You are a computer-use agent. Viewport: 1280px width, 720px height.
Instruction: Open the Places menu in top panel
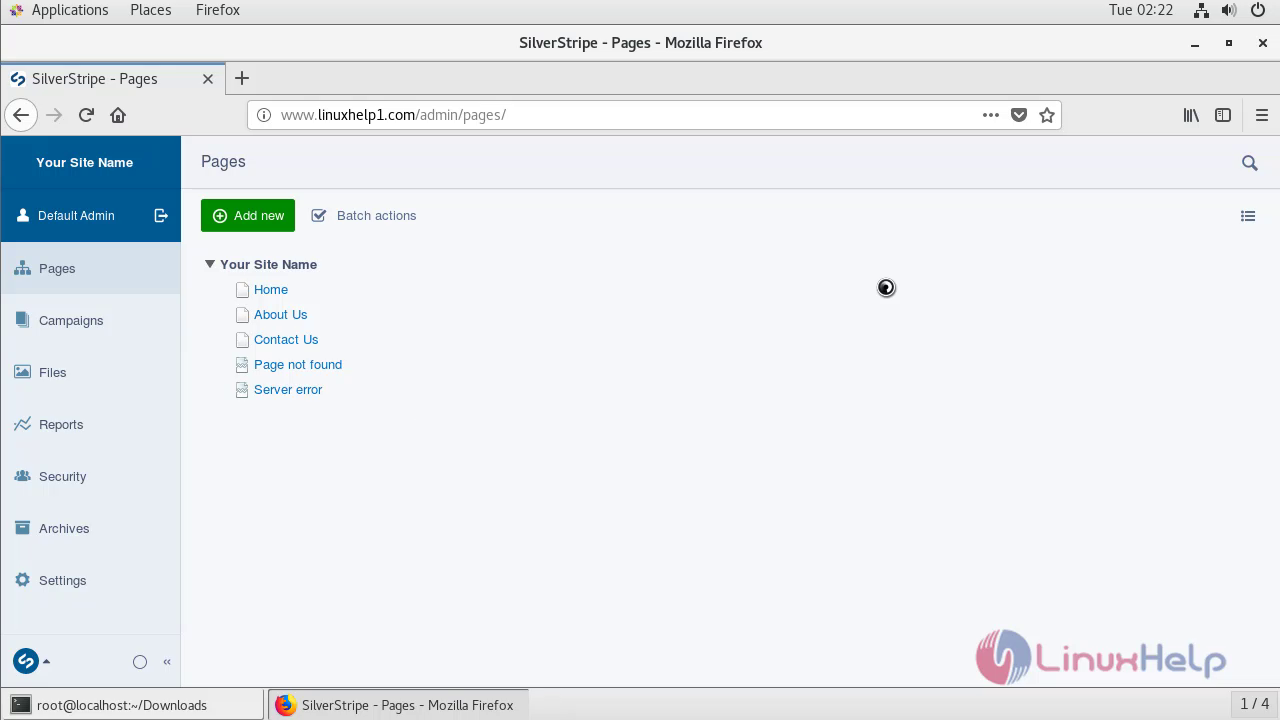[150, 10]
